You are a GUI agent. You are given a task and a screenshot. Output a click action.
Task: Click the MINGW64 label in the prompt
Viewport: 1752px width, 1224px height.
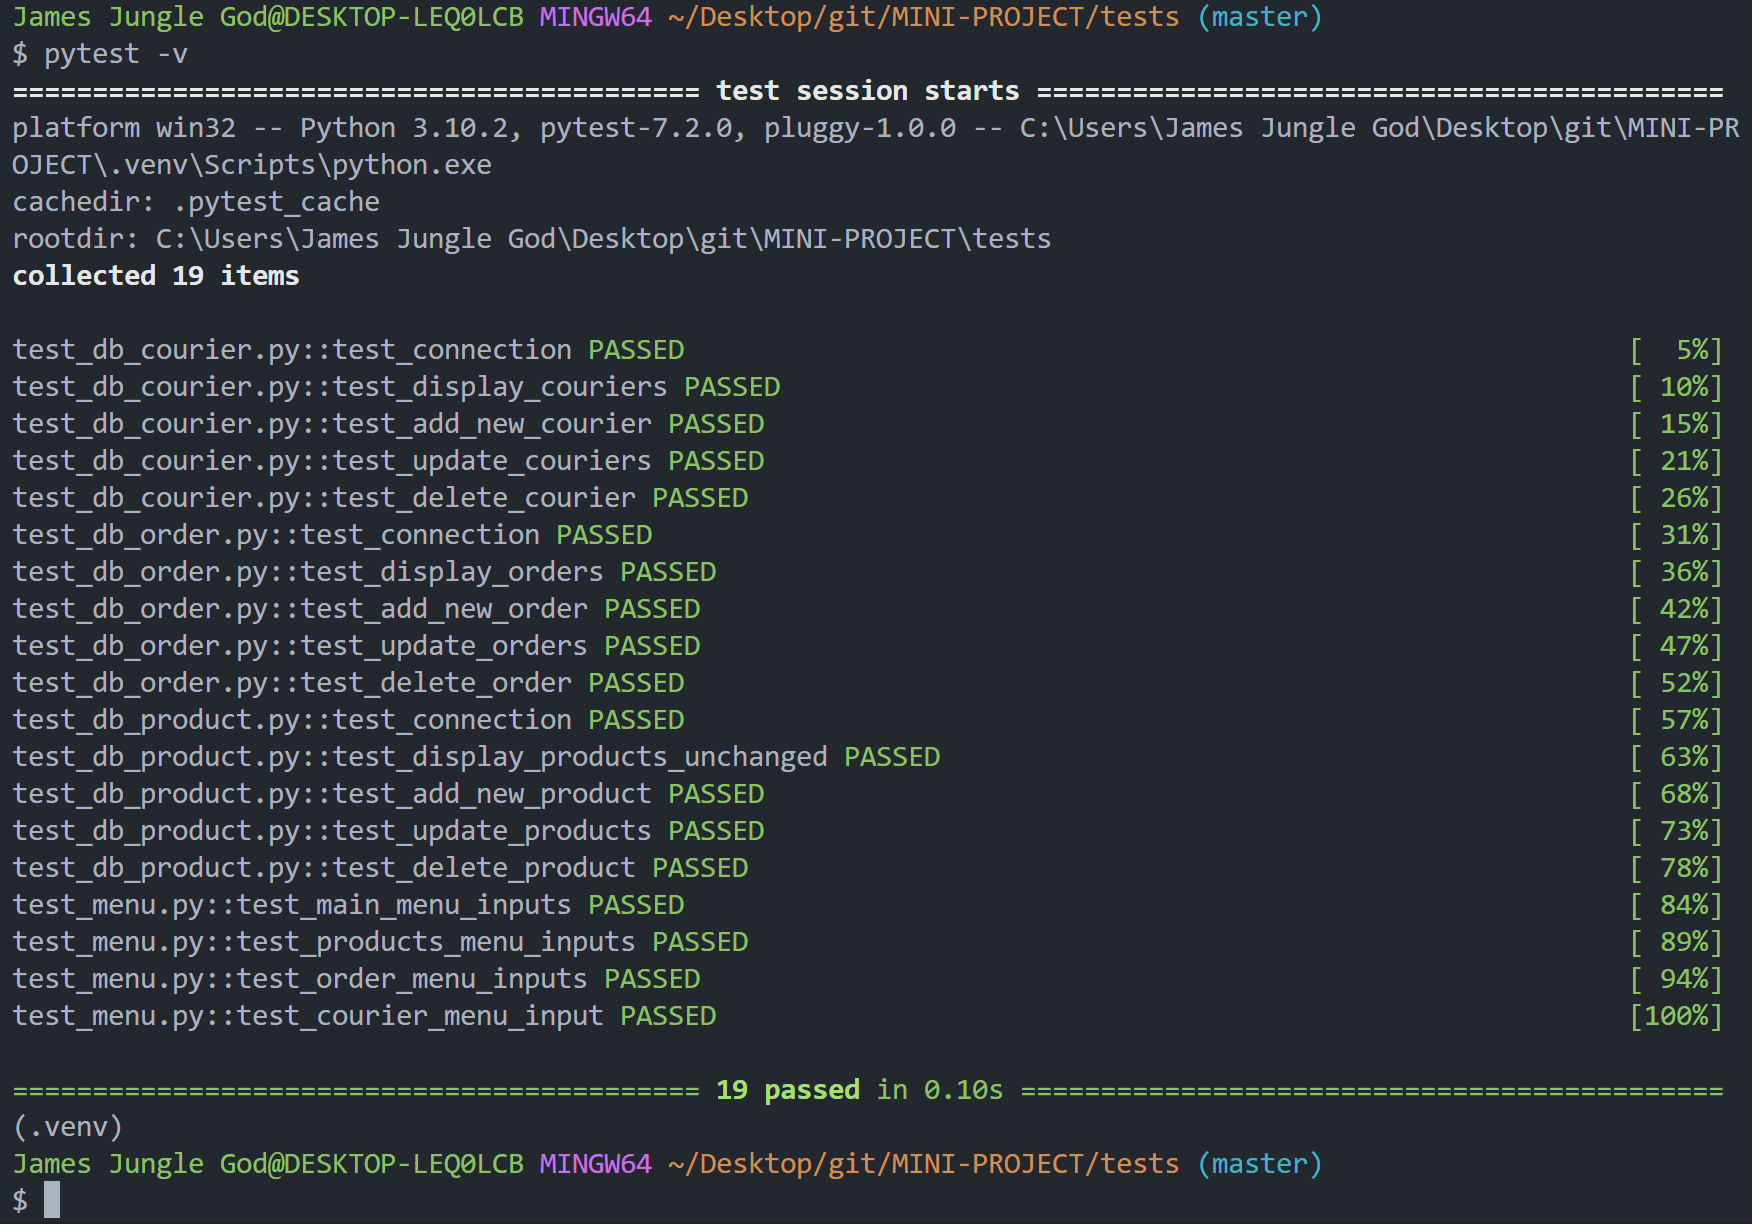[594, 16]
